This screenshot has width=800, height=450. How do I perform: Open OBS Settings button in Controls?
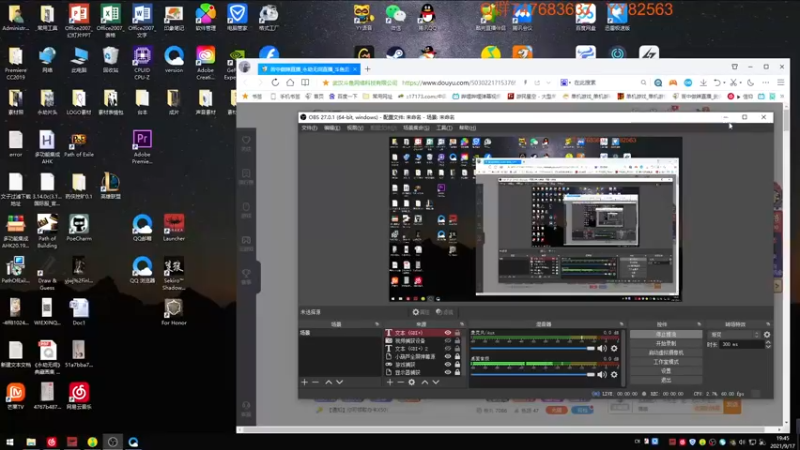point(666,371)
